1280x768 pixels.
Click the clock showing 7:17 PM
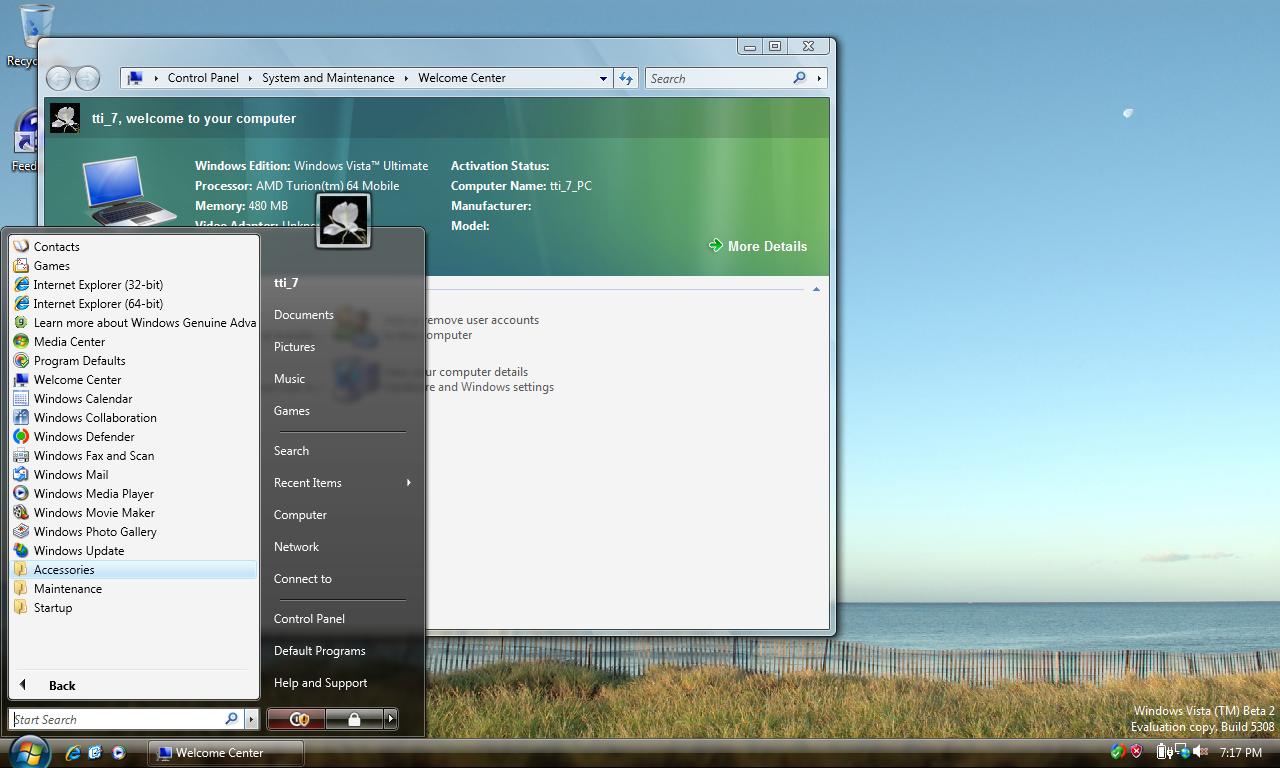pos(1240,753)
